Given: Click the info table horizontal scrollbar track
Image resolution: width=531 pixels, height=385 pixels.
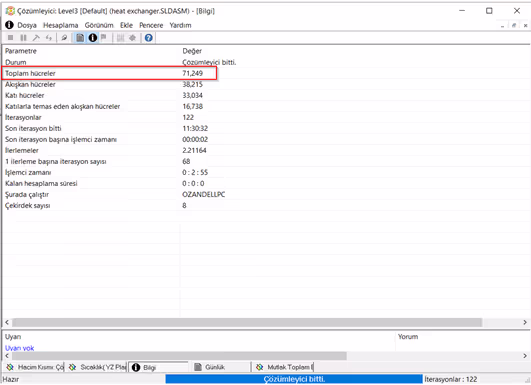Looking at the screenshot, I should 266,322.
